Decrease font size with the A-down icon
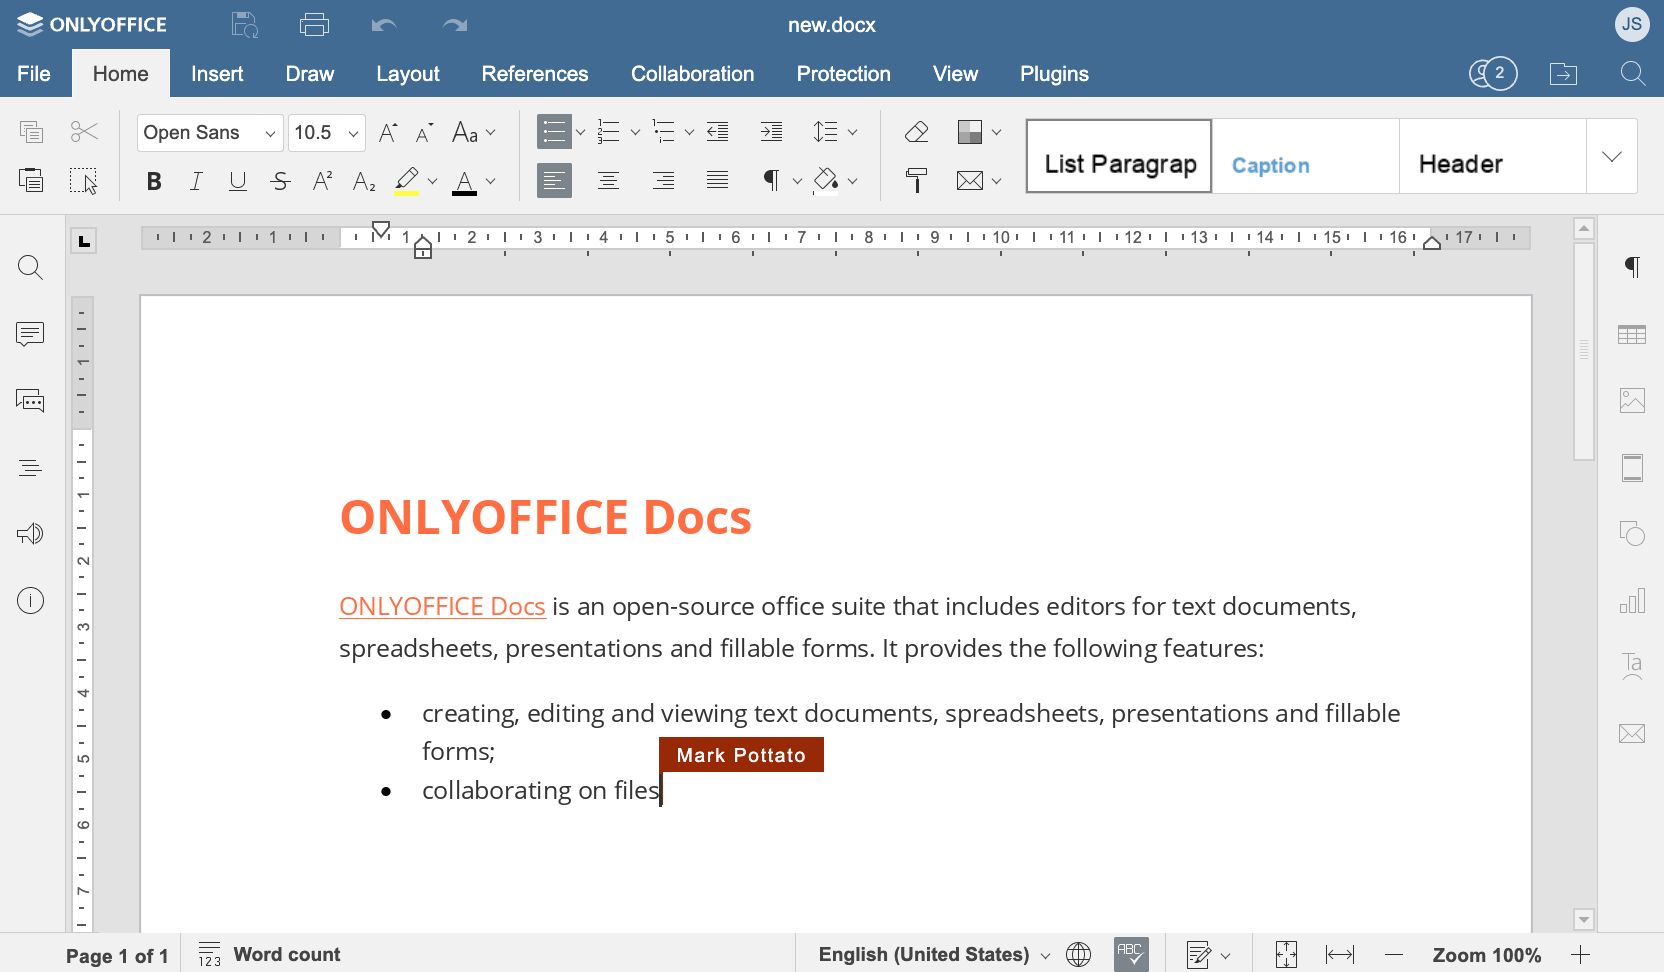 tap(424, 132)
